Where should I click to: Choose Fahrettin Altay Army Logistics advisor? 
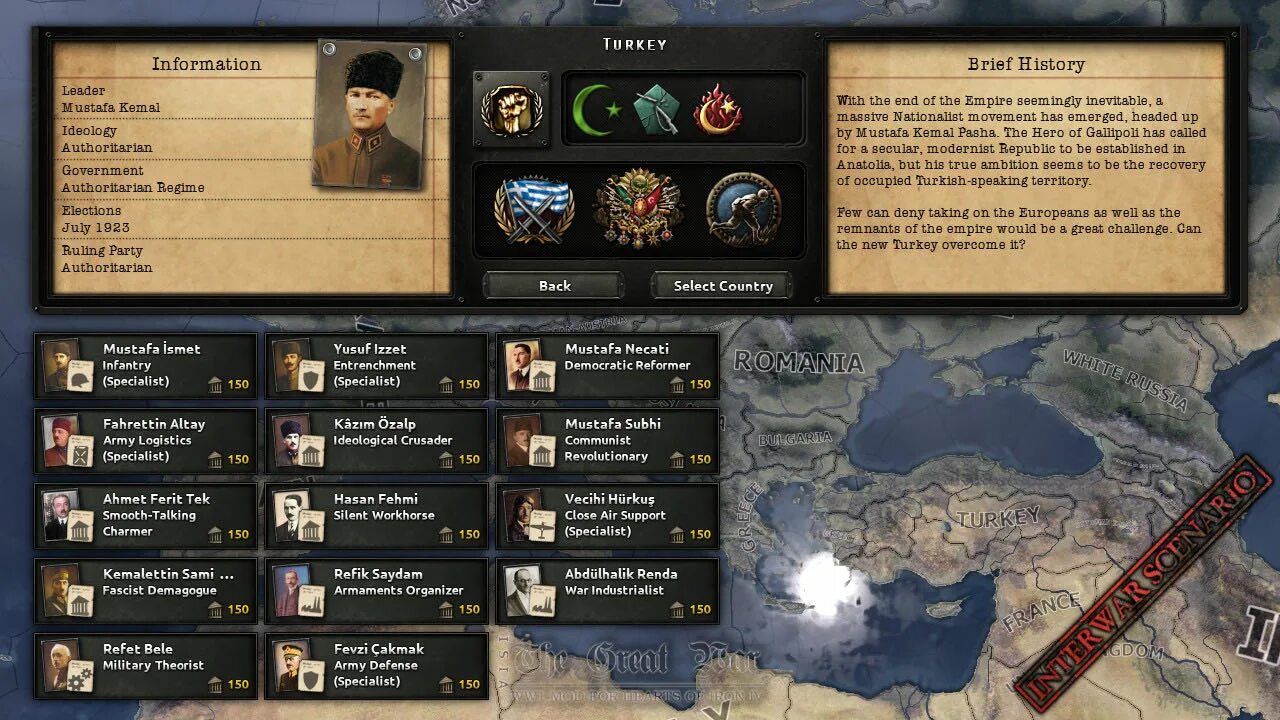pyautogui.click(x=146, y=441)
